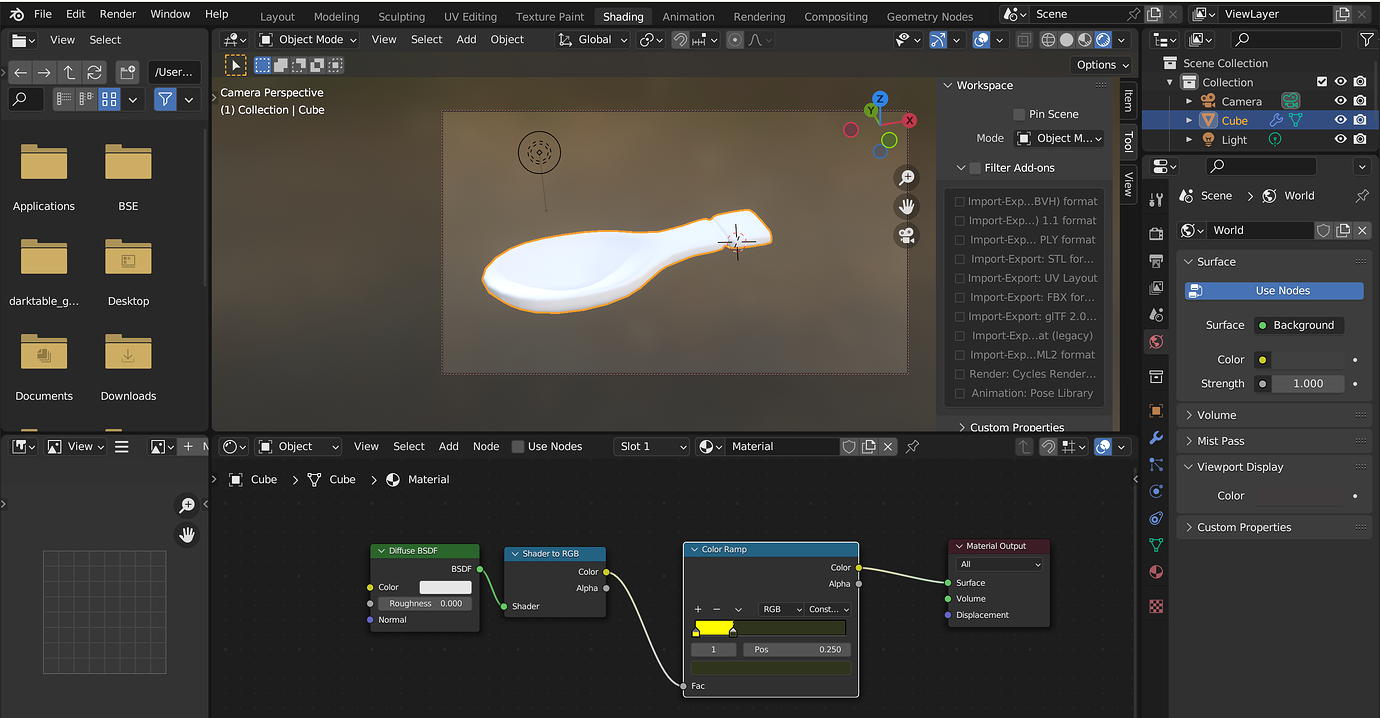Switch to wireframe viewport shading
Viewport: 1380px width, 718px height.
(1048, 40)
